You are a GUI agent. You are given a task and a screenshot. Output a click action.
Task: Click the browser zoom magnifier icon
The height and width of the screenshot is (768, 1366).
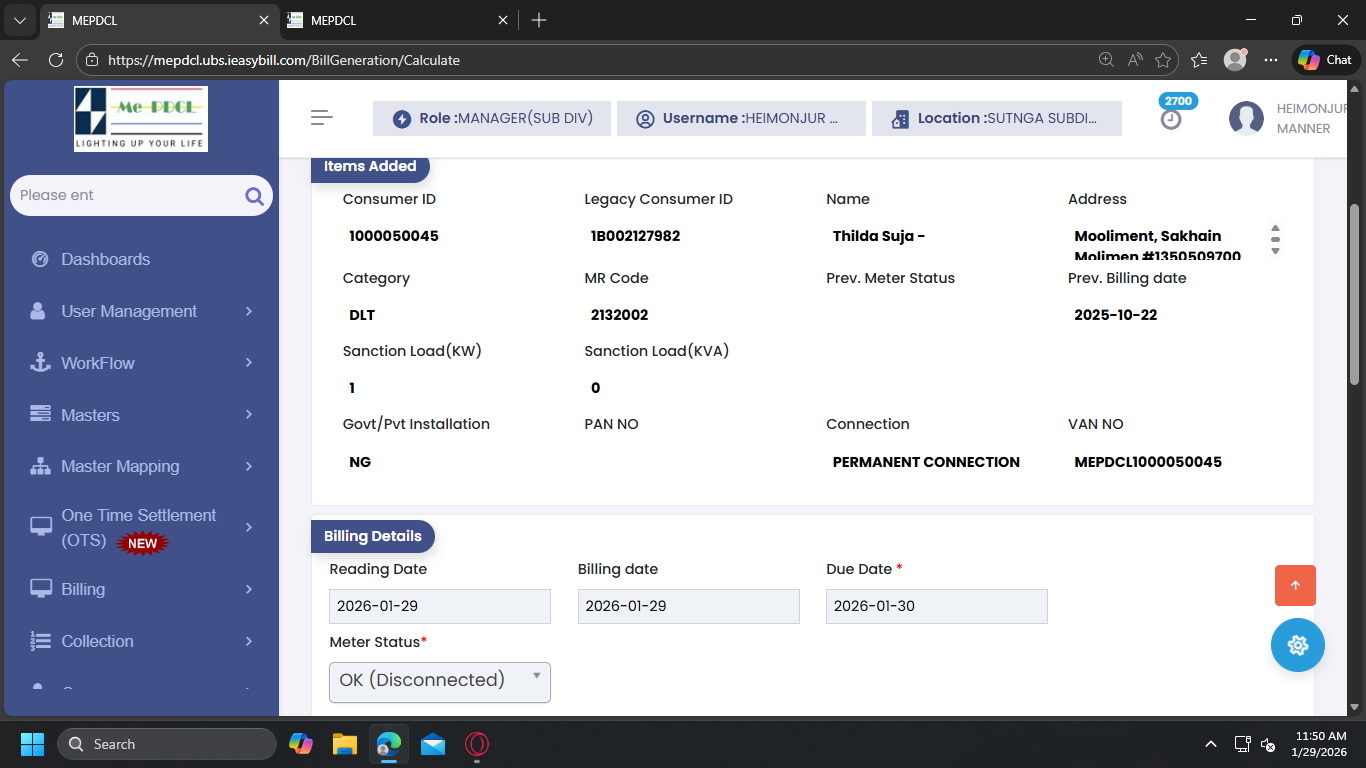point(1106,60)
